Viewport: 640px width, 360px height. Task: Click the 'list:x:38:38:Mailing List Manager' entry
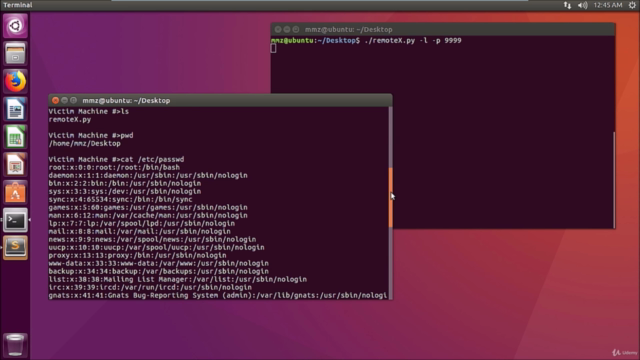coord(178,280)
